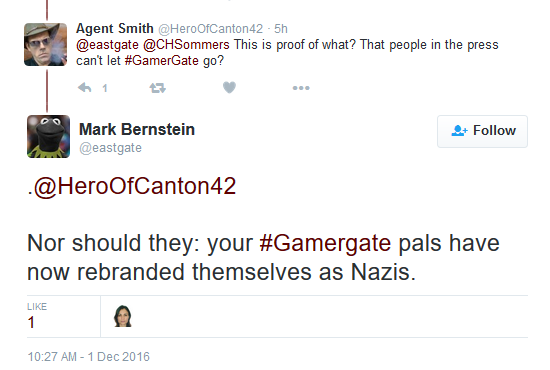Open Agent Smith's display name
Image resolution: width=550 pixels, height=370 pixels.
pos(115,28)
